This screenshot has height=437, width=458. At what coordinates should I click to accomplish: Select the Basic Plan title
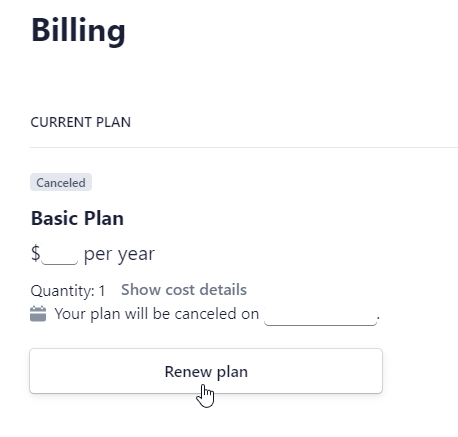click(77, 218)
